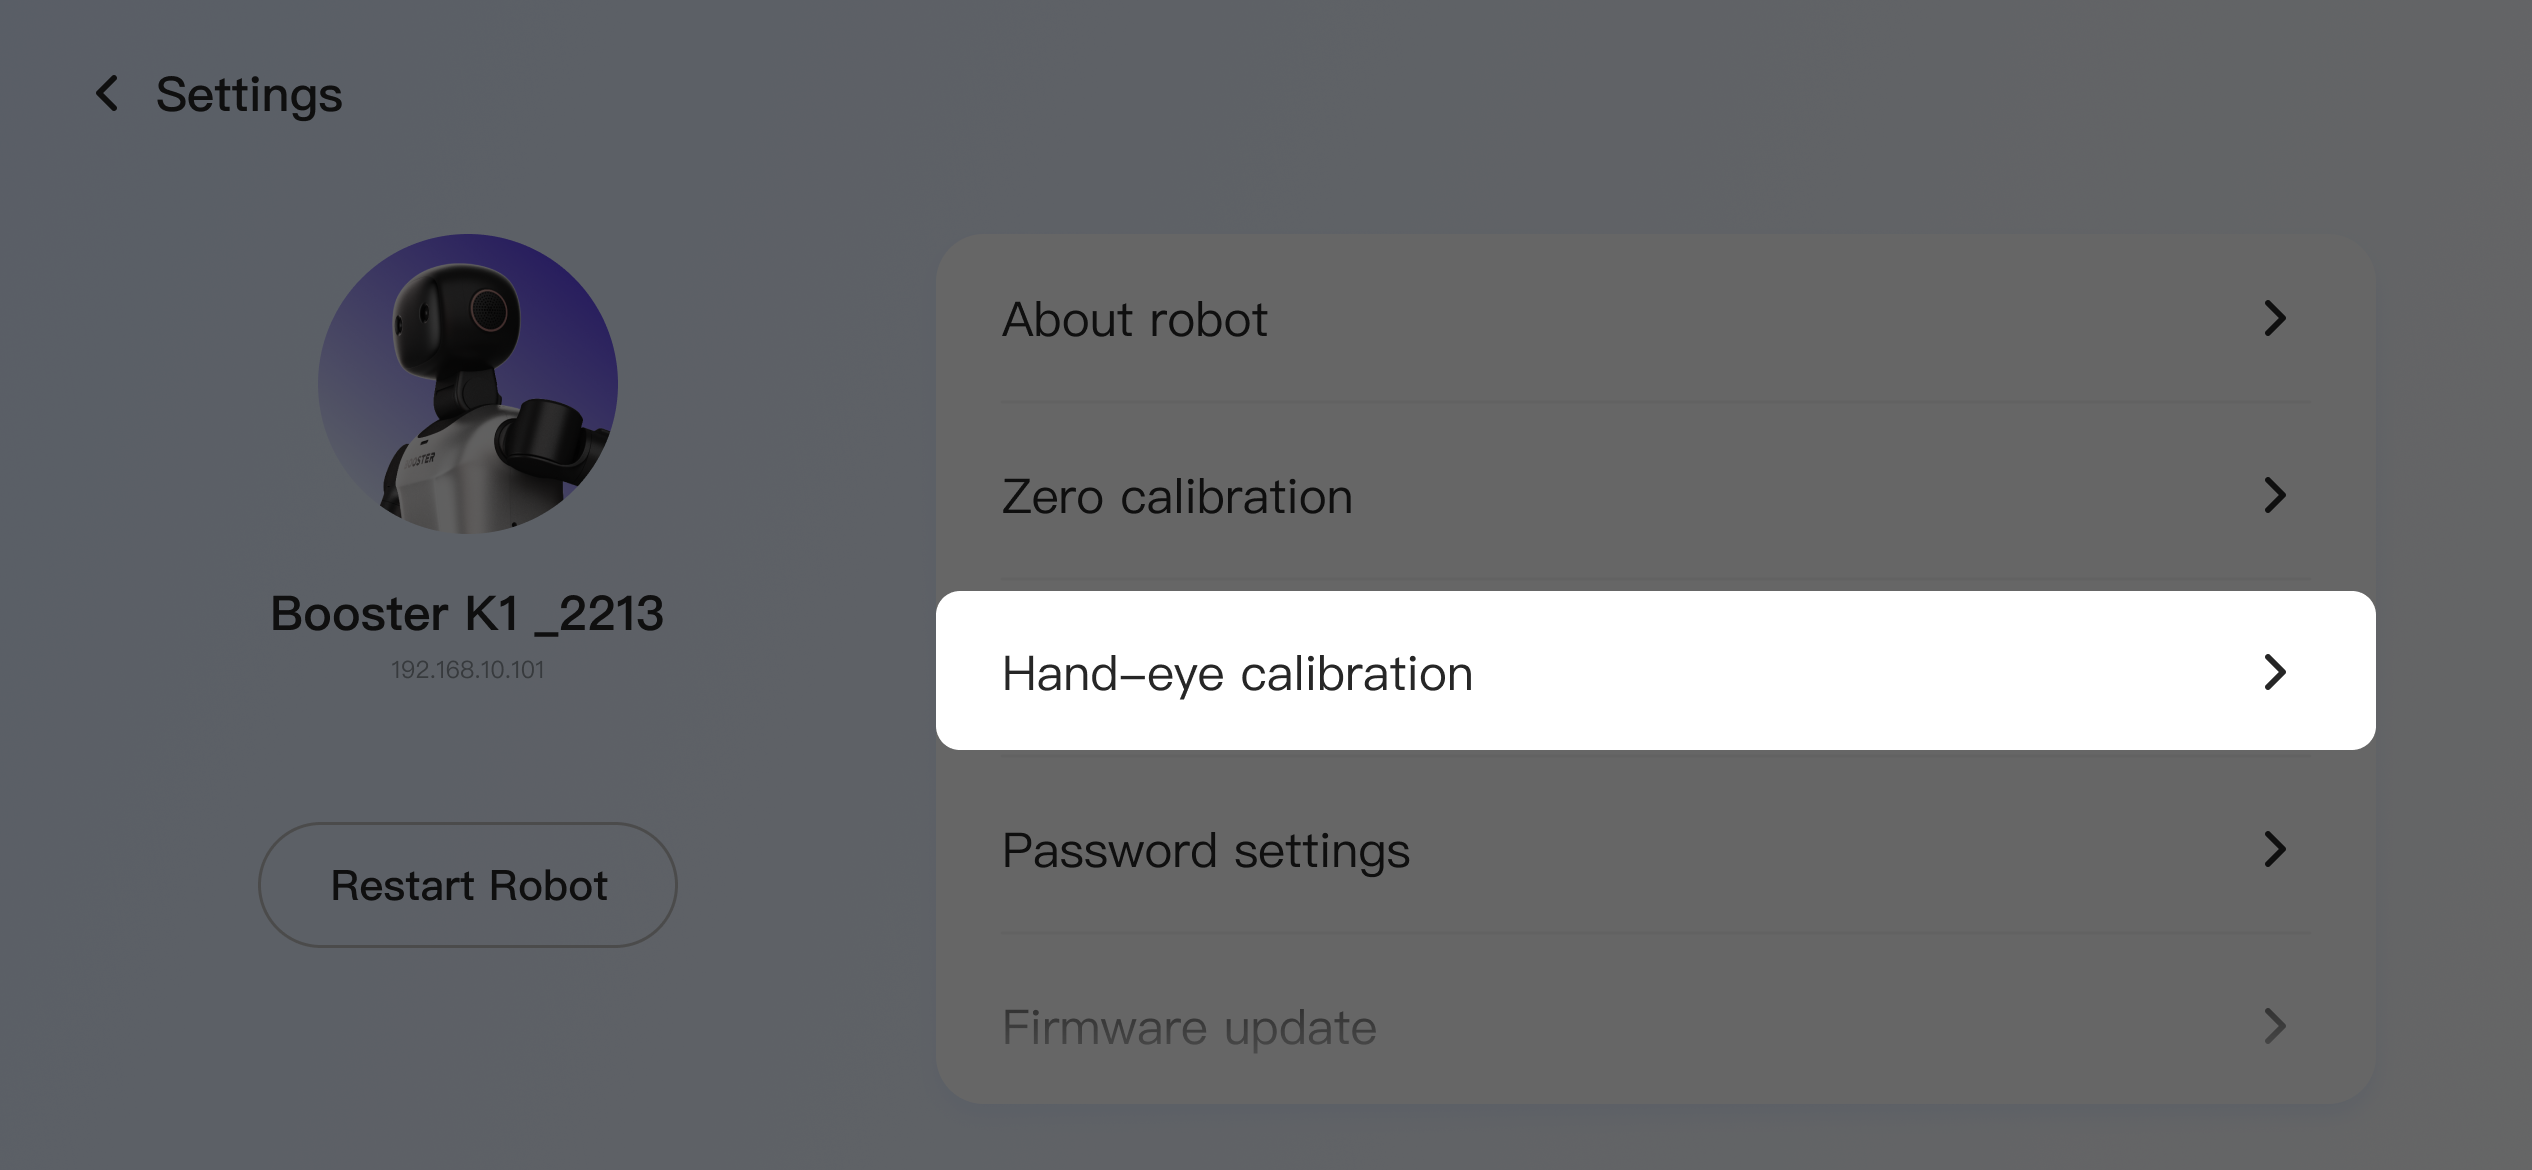
Task: Click the Password settings chevron arrow
Action: (2275, 849)
